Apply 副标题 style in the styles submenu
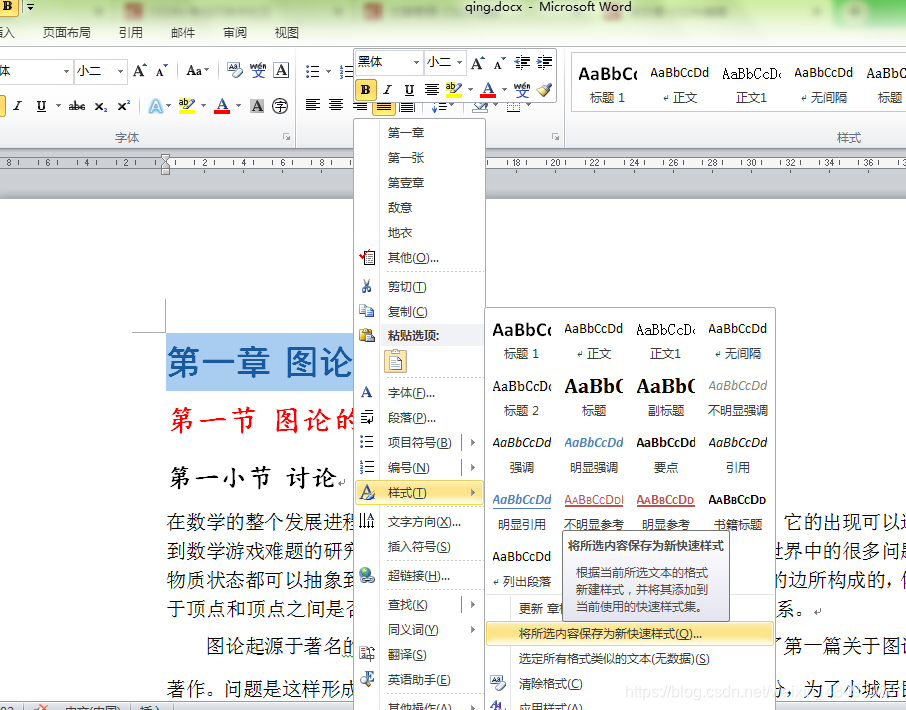The width and height of the screenshot is (906, 710). (666, 398)
